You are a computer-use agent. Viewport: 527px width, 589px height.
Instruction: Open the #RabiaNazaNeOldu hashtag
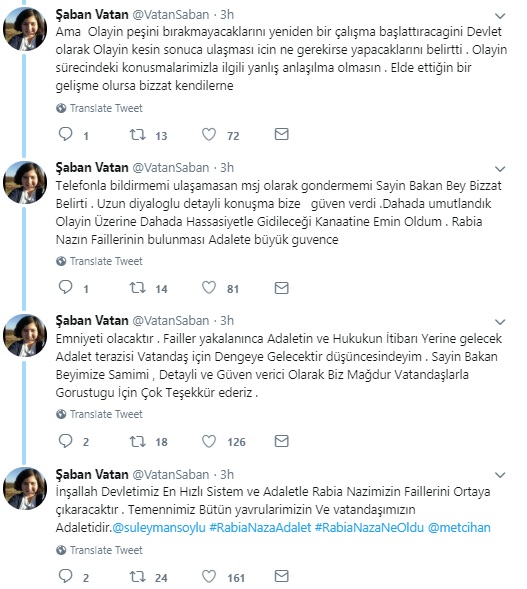pos(369,527)
